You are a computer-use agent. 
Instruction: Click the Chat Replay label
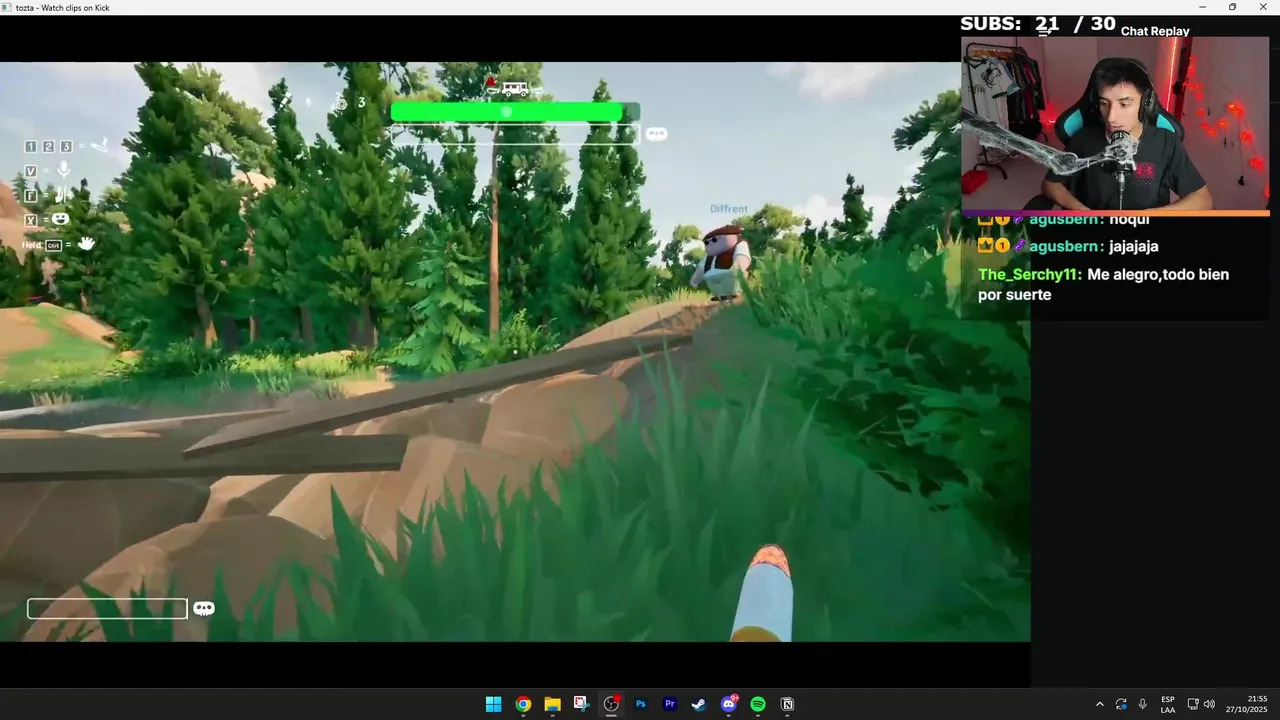[1155, 31]
